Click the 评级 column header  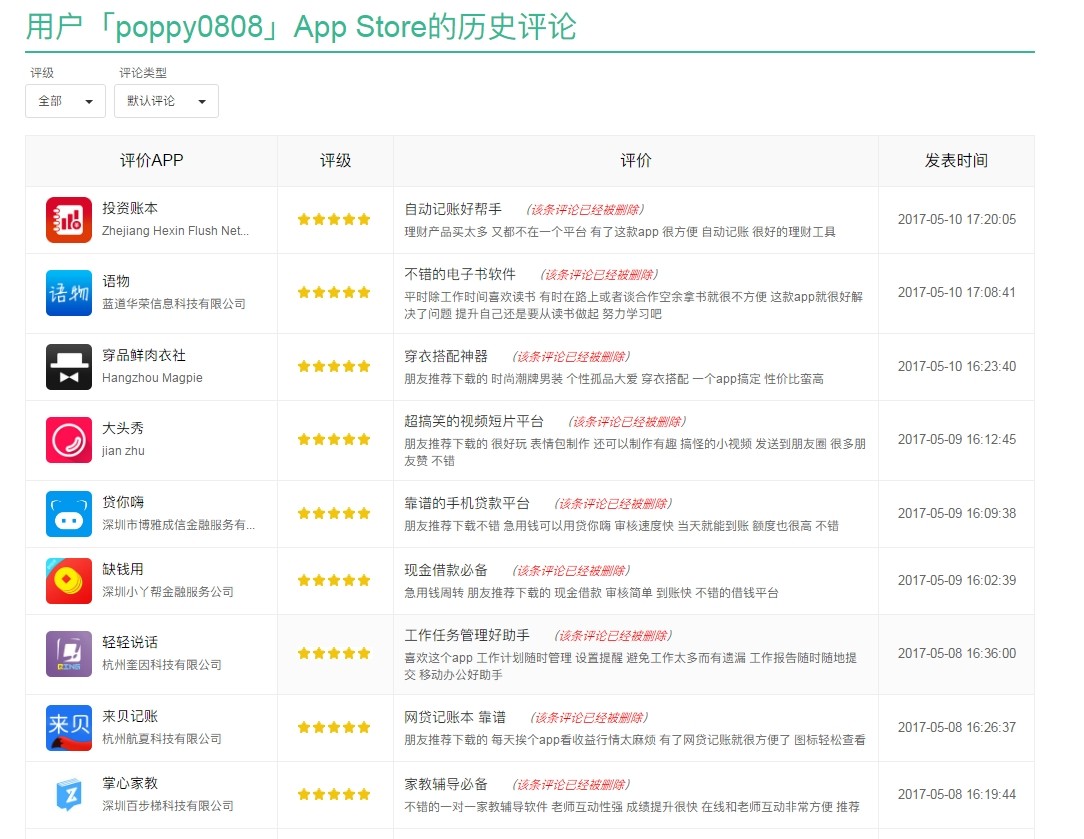click(x=336, y=161)
